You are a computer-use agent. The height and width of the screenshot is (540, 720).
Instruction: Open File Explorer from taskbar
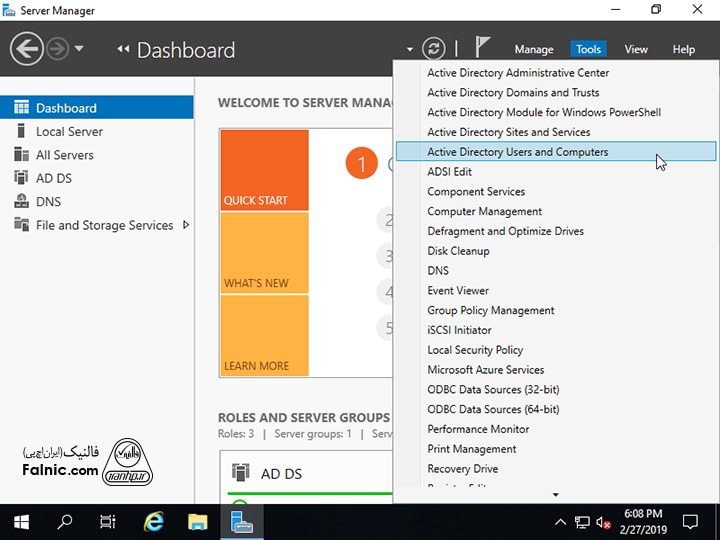pyautogui.click(x=198, y=521)
